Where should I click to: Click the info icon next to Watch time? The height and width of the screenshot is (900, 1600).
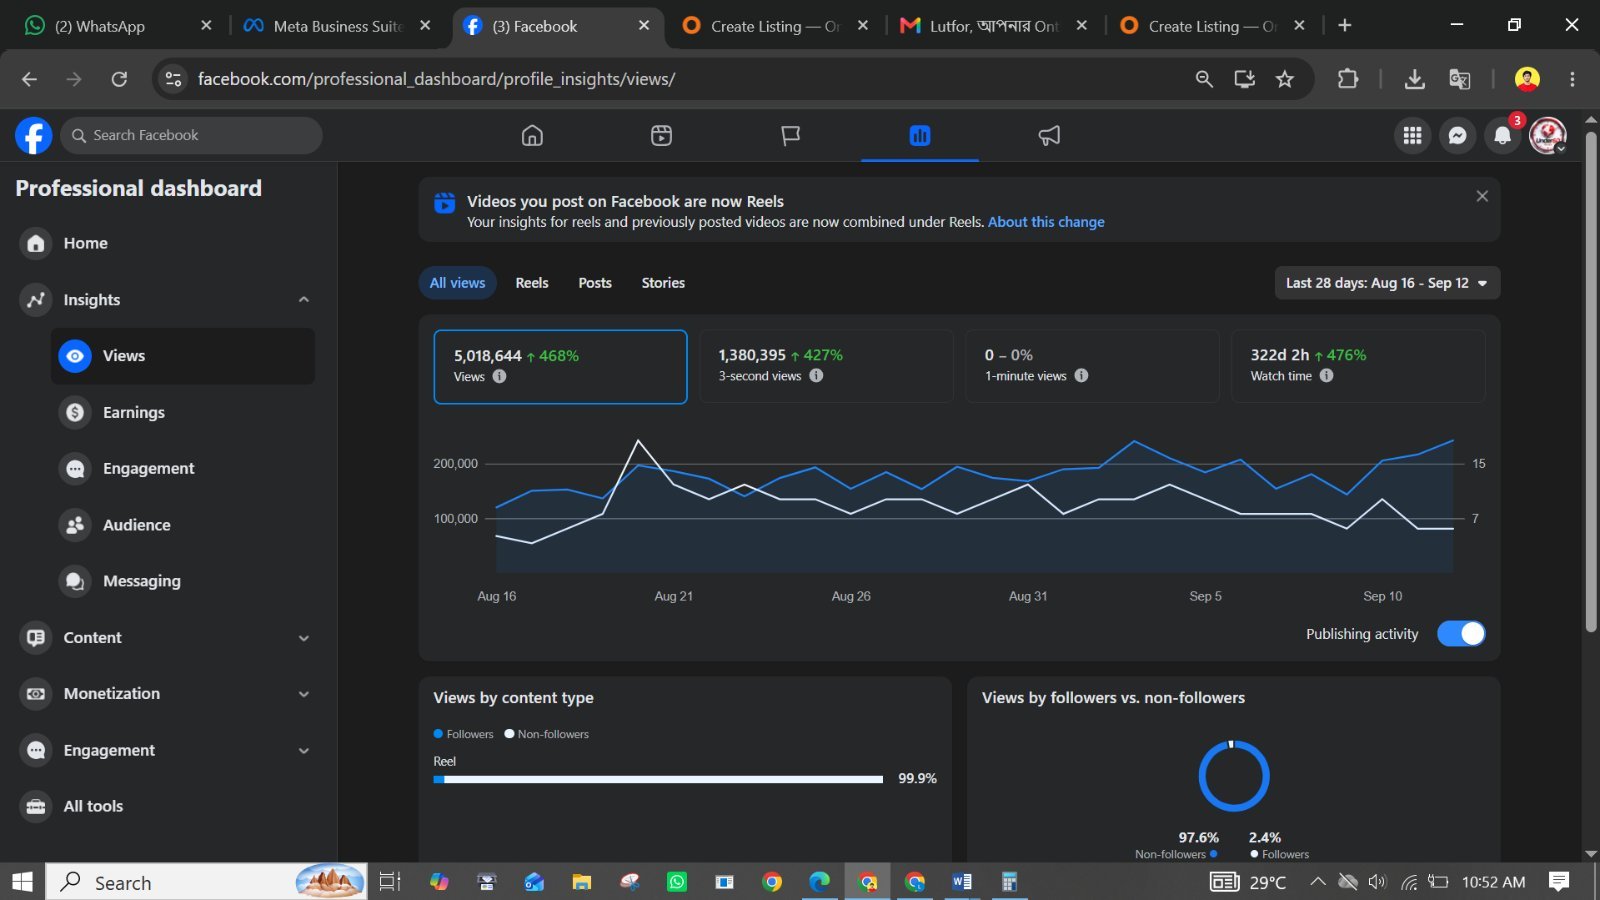[x=1326, y=376]
